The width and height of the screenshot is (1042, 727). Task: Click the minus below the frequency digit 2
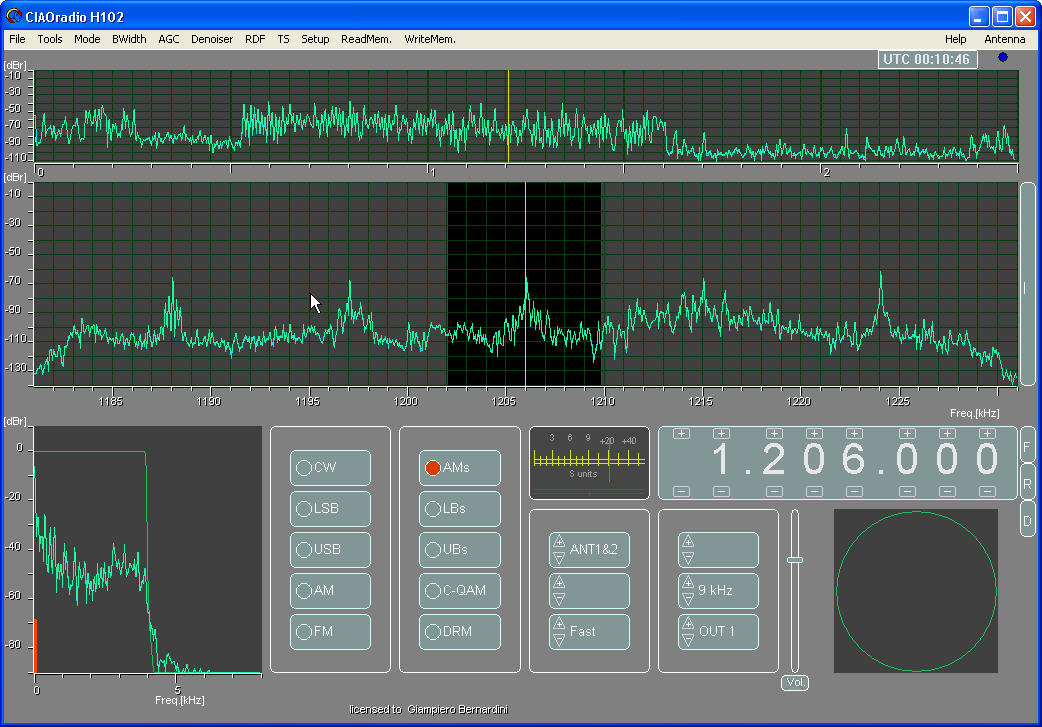pos(774,492)
